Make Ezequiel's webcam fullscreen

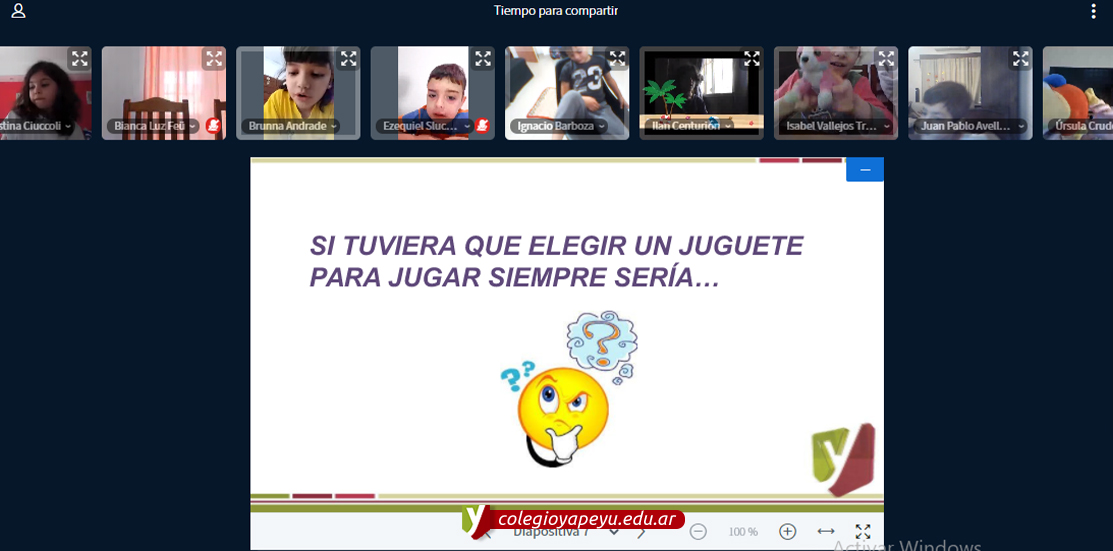[x=483, y=59]
